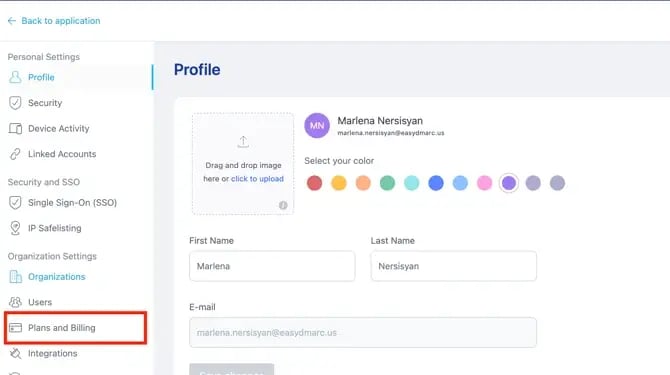Open Single Sign-On (SSO) settings

(x=72, y=202)
